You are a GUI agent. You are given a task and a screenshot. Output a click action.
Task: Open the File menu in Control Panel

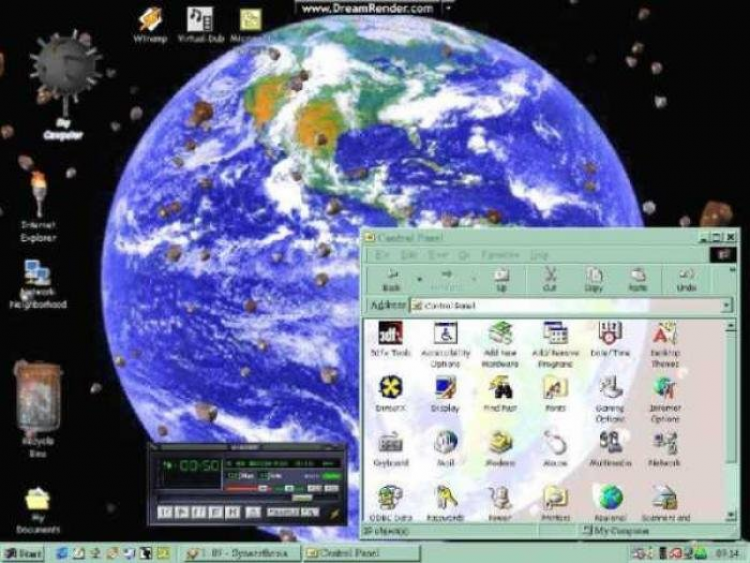(381, 255)
